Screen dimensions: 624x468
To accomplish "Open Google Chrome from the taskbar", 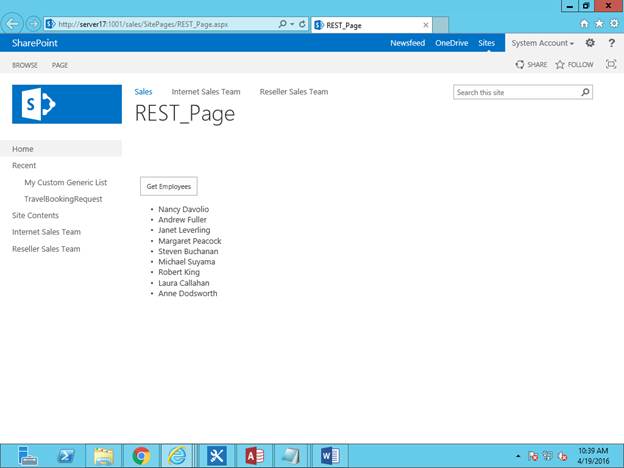I will pos(141,456).
